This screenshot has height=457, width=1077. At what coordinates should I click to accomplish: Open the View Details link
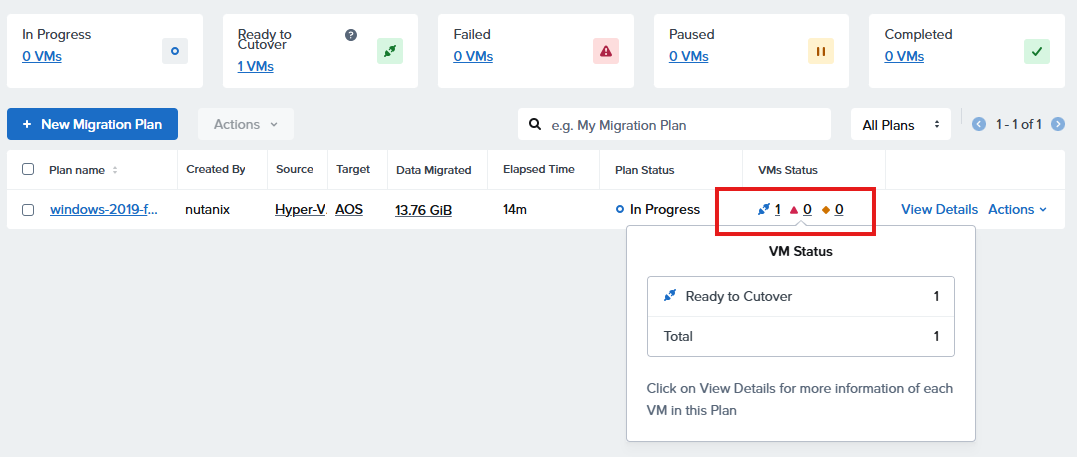coord(939,209)
